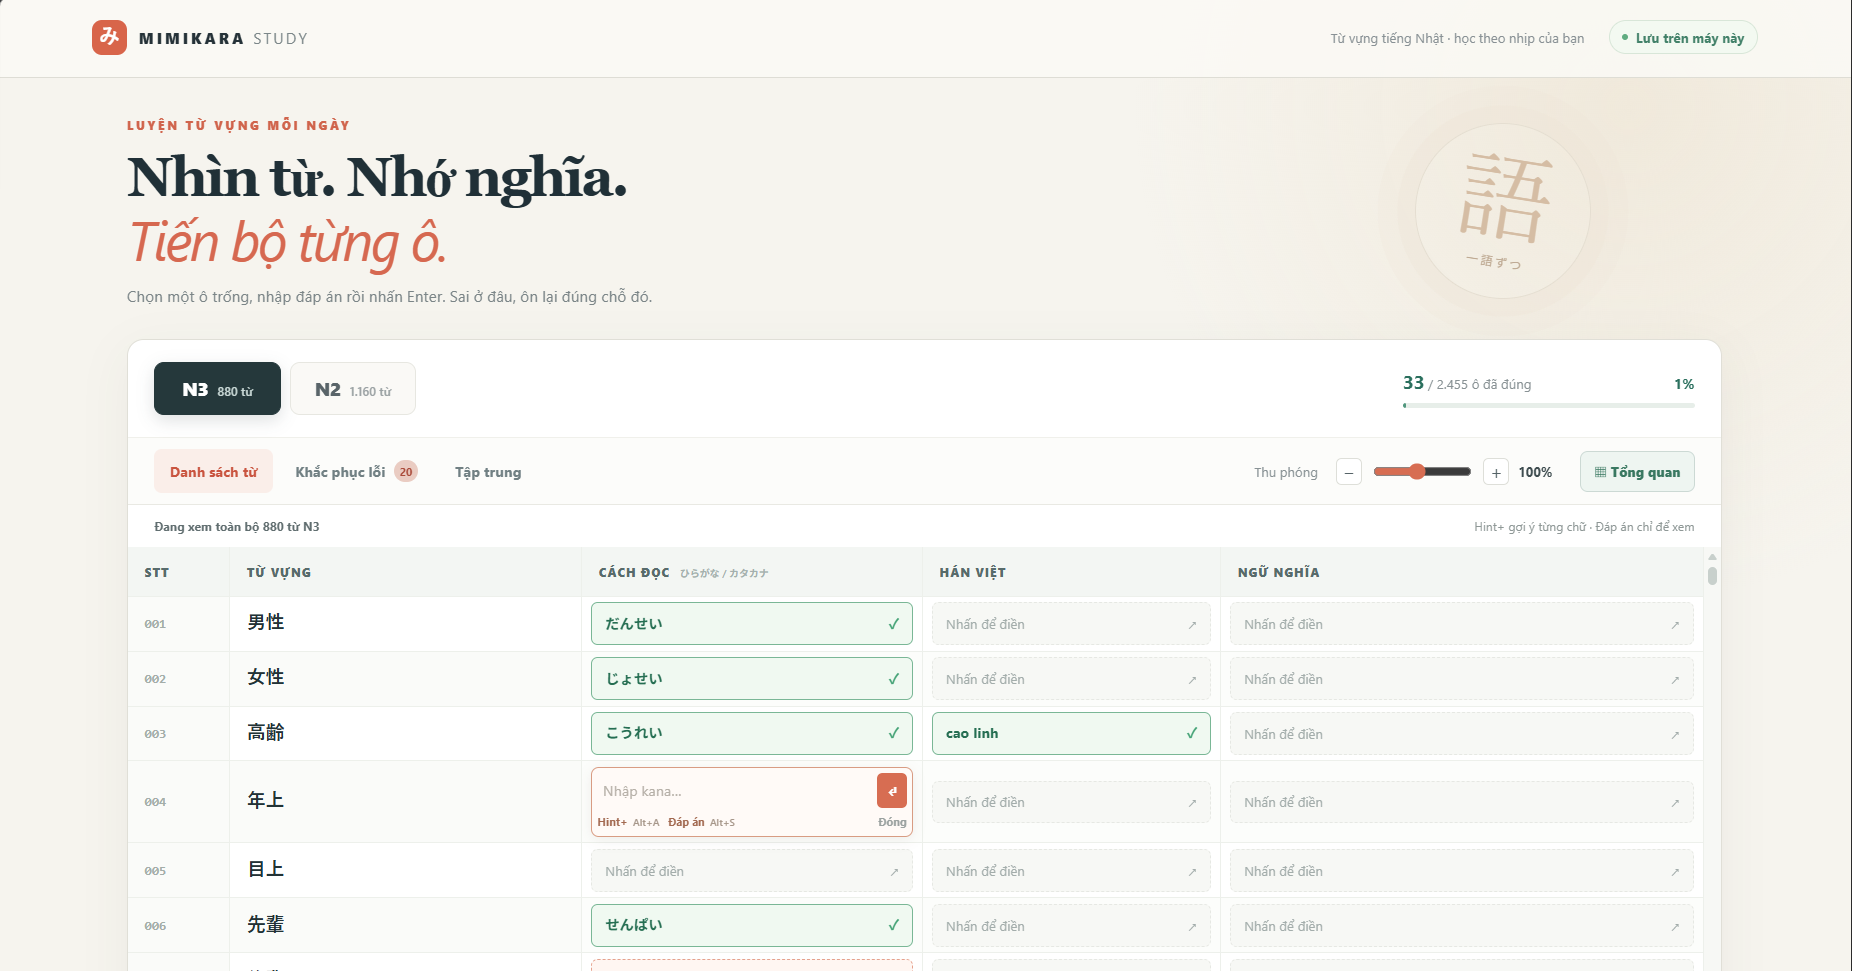Click the vocabulary word 男性

(x=266, y=622)
